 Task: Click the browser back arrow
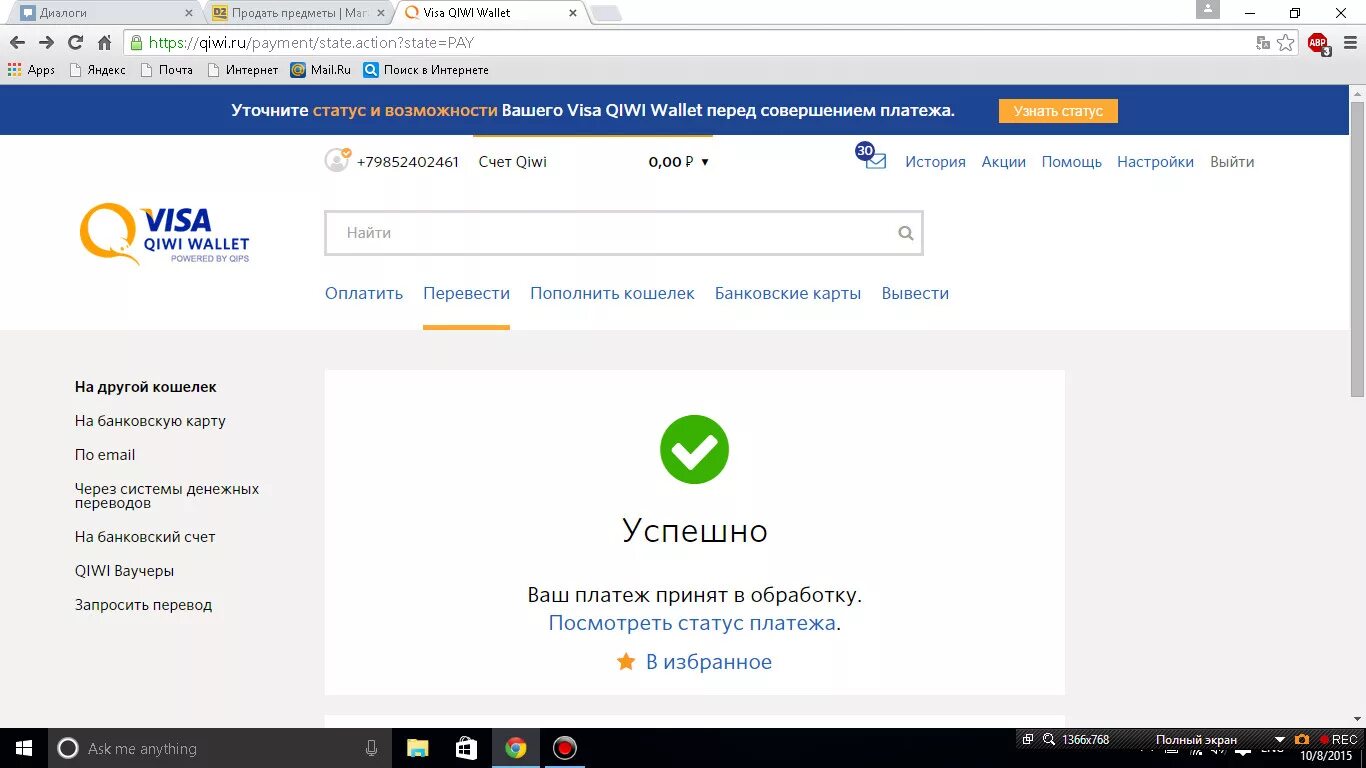17,42
